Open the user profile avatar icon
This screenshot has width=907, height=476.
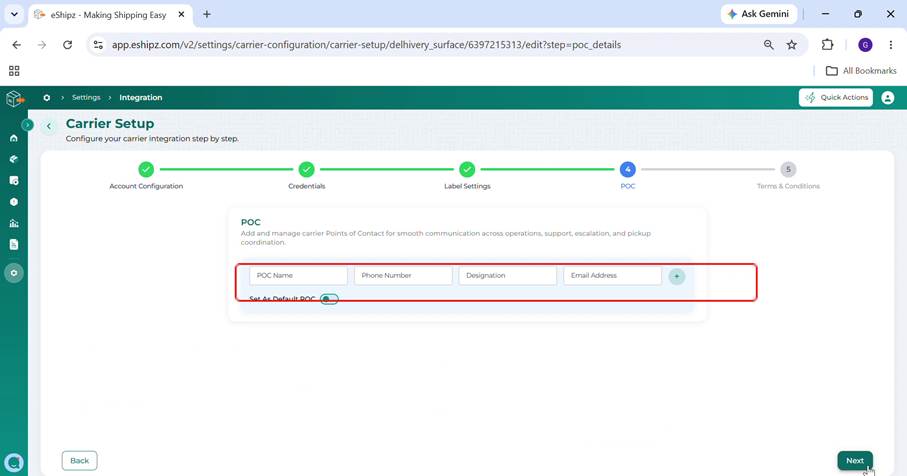[887, 98]
